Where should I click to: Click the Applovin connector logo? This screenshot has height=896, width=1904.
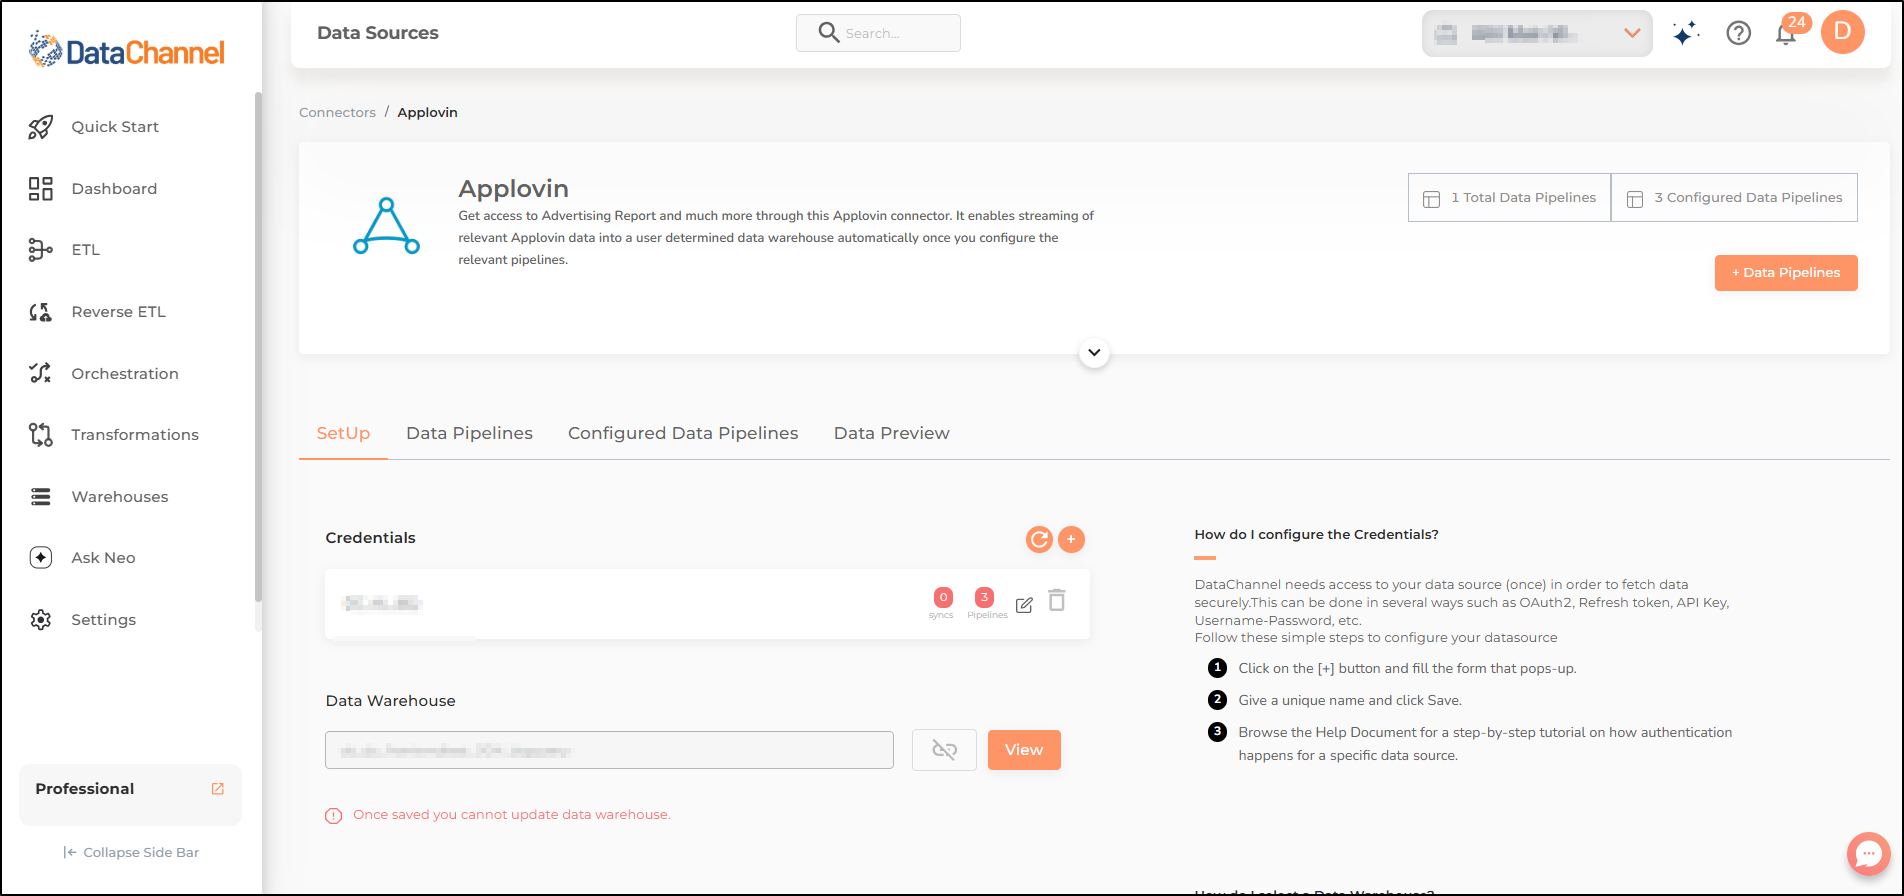tap(386, 226)
